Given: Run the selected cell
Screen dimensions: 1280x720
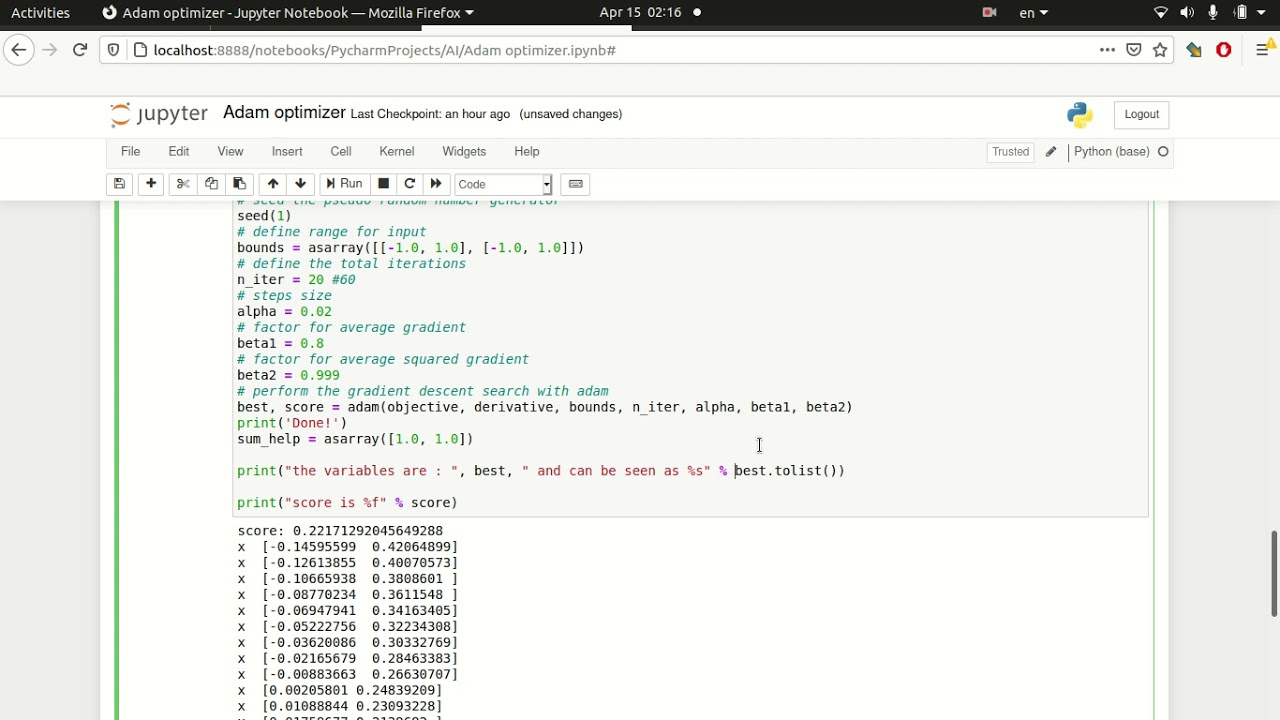Looking at the screenshot, I should [x=343, y=184].
